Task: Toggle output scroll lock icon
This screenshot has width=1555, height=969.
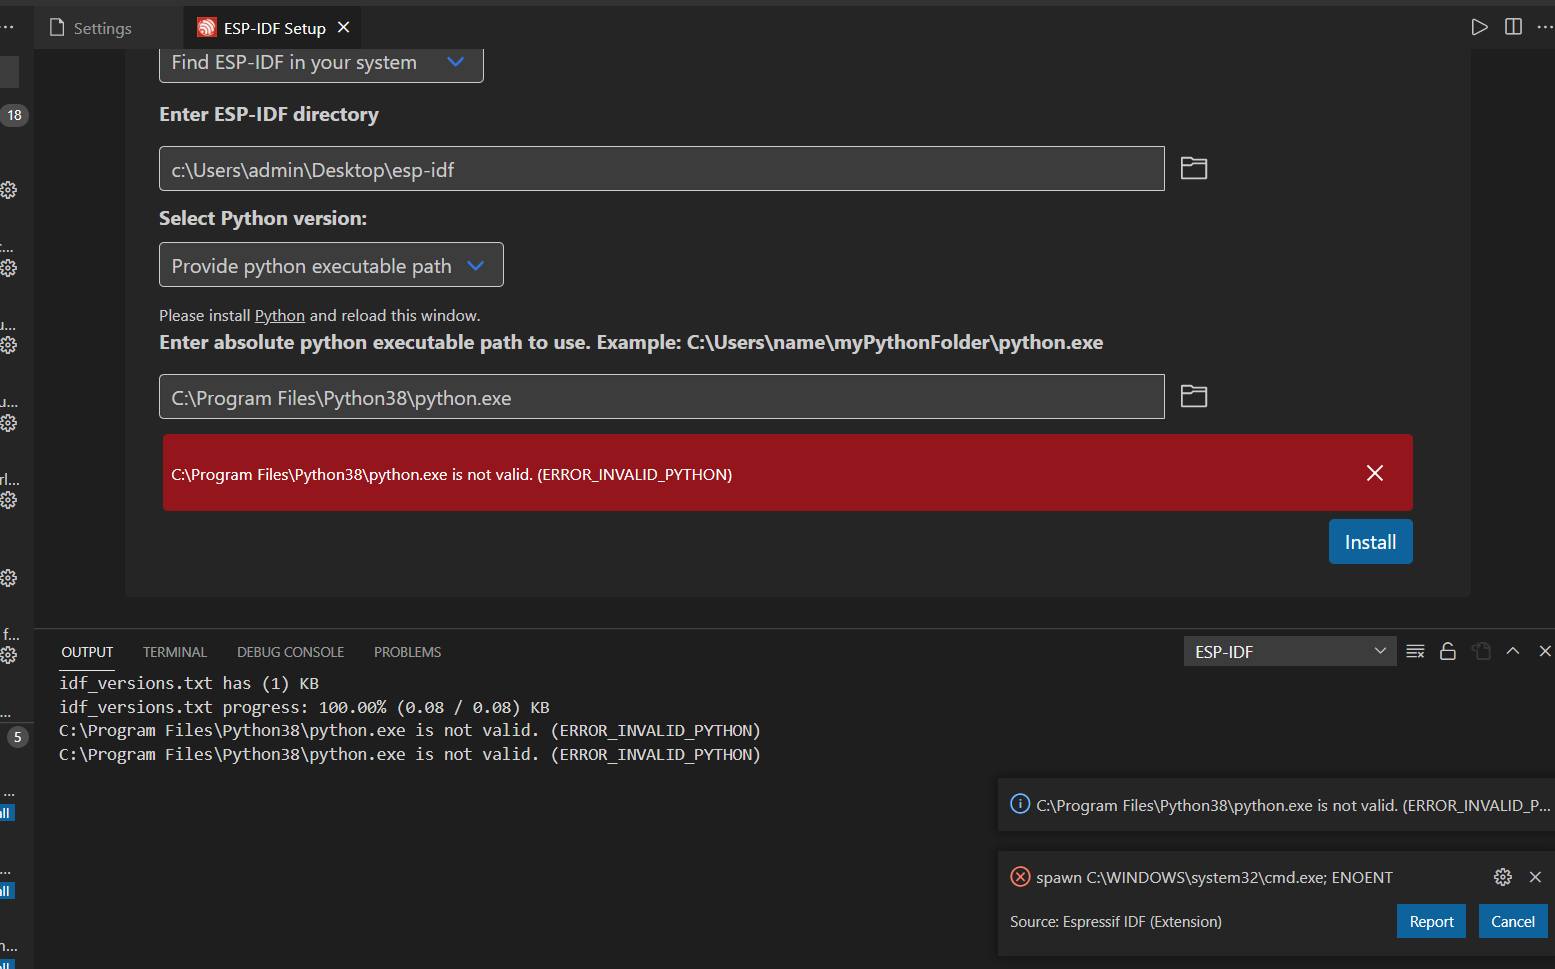Action: [1448, 651]
